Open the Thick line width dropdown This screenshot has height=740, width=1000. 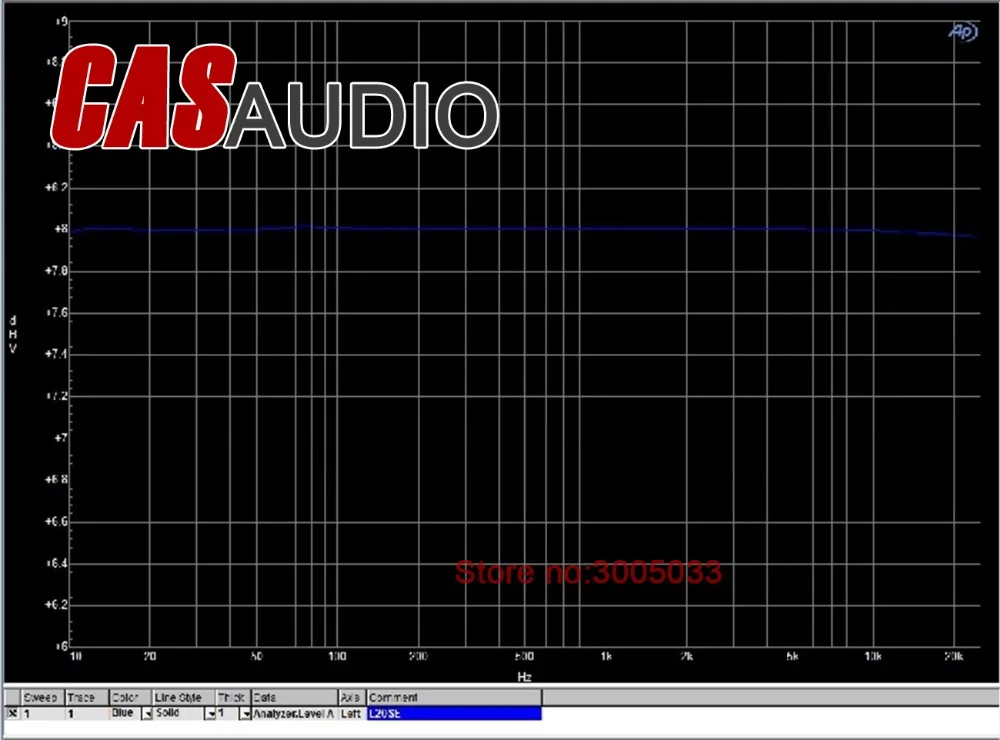click(x=245, y=714)
